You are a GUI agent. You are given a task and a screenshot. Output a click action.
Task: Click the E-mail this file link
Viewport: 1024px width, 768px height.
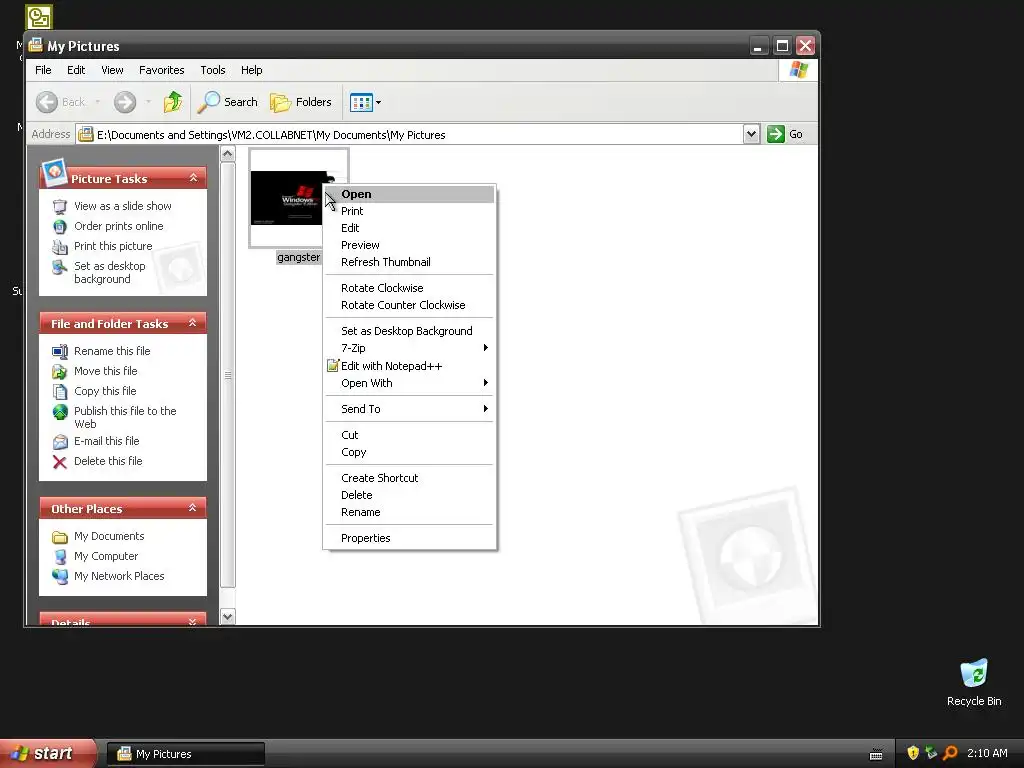pos(106,441)
